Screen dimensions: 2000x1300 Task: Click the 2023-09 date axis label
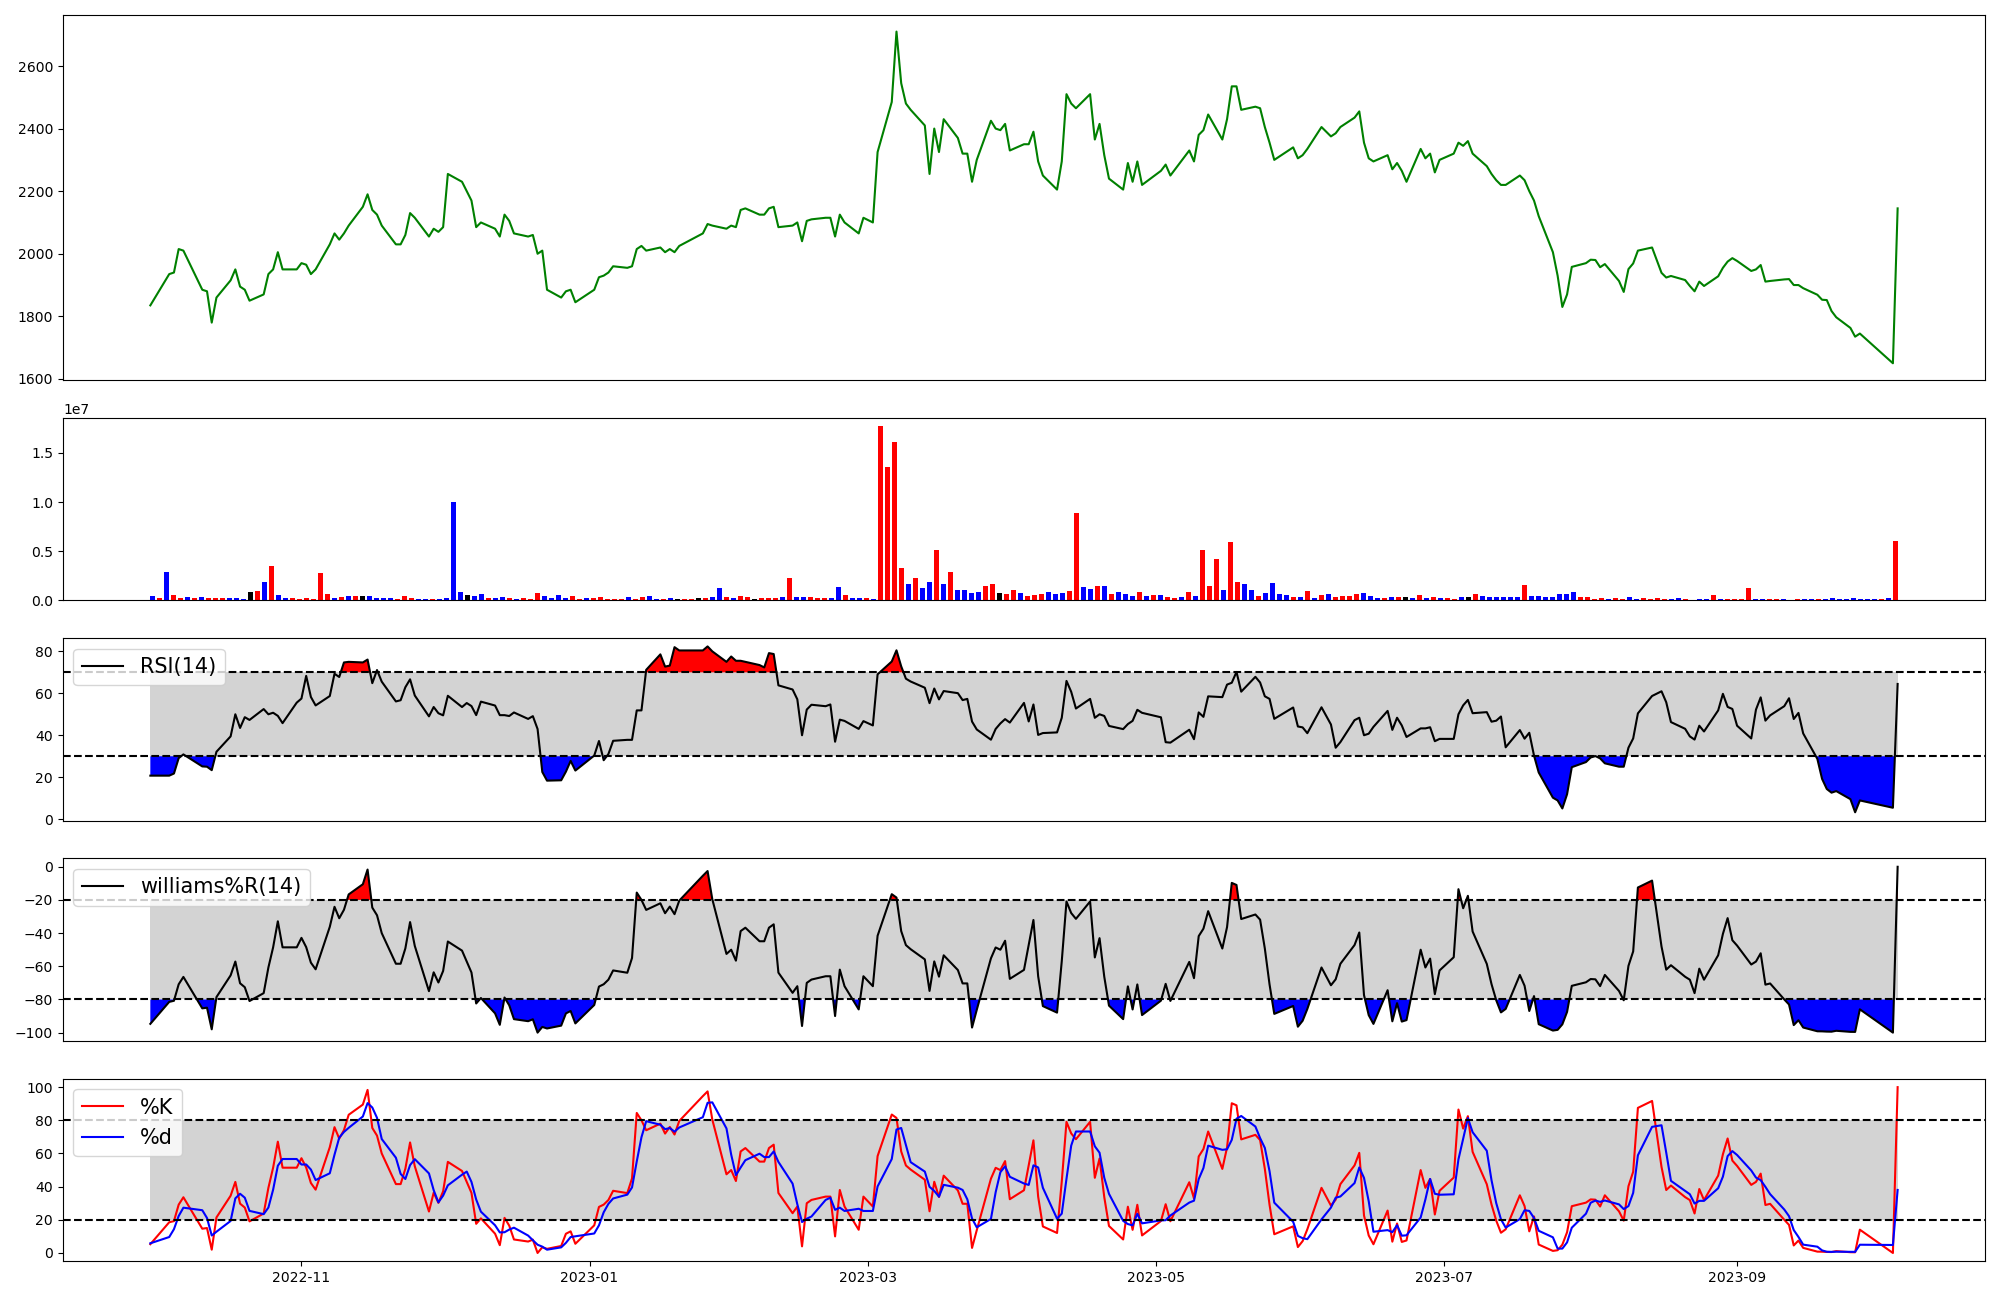pos(1737,1277)
